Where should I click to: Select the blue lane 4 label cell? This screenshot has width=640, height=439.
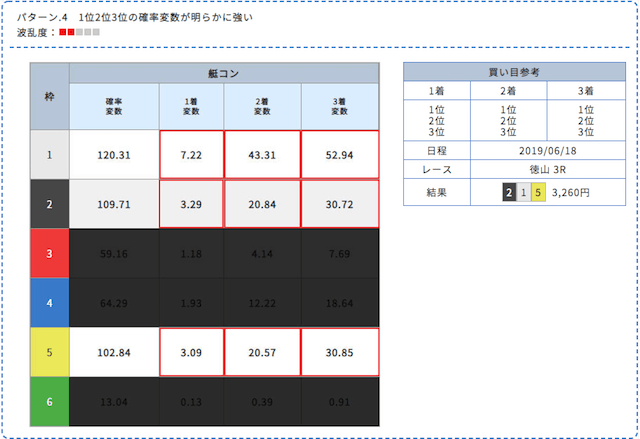tap(49, 303)
